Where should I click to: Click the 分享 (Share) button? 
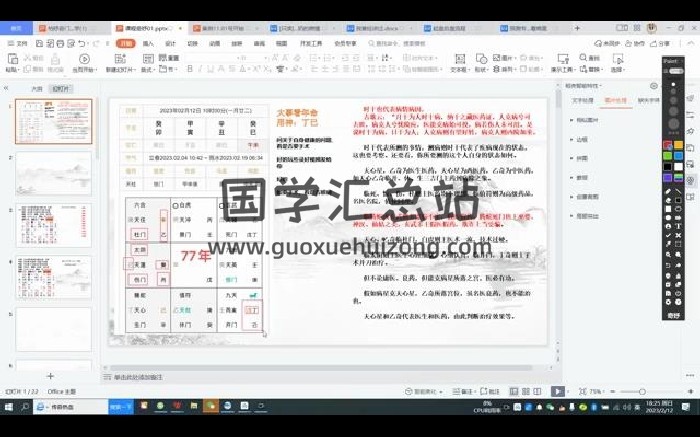click(661, 44)
